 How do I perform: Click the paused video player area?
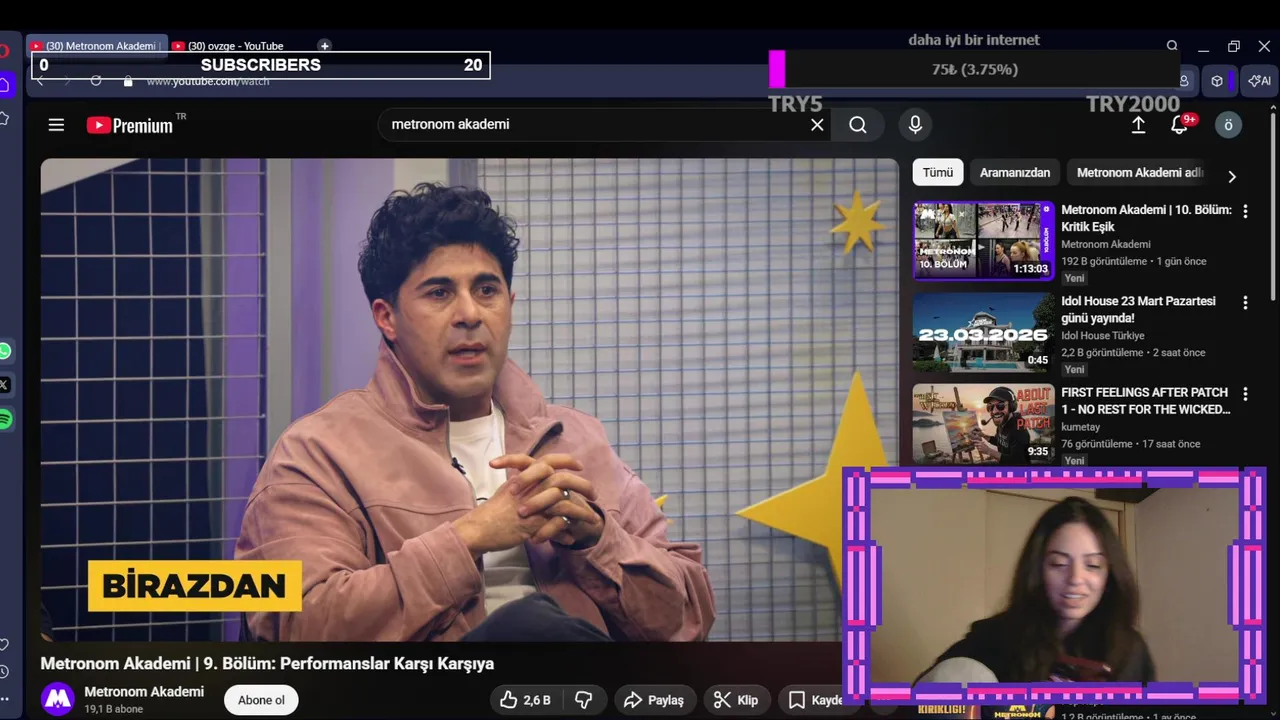[x=470, y=400]
